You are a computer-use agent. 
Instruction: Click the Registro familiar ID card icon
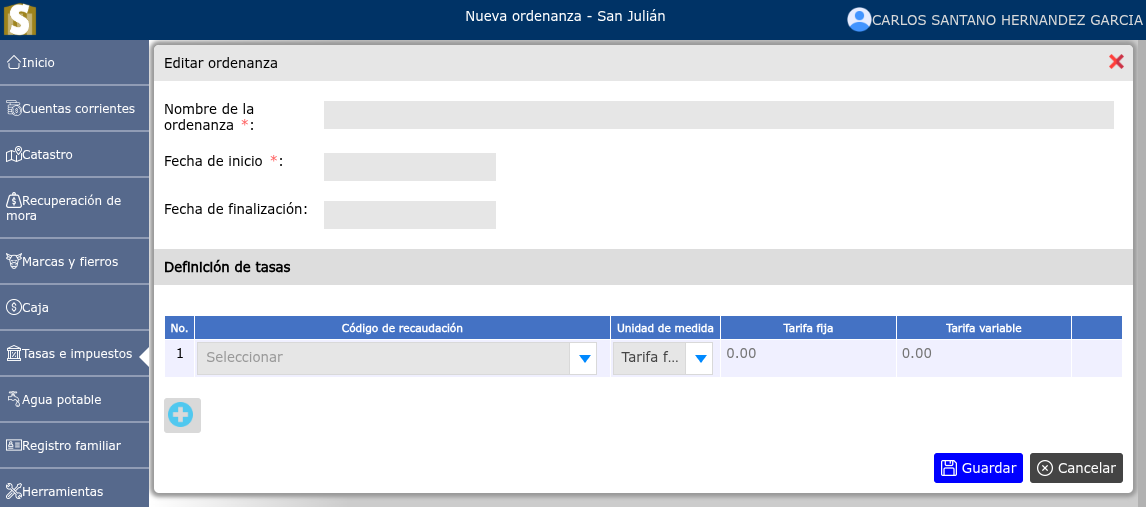coord(13,445)
